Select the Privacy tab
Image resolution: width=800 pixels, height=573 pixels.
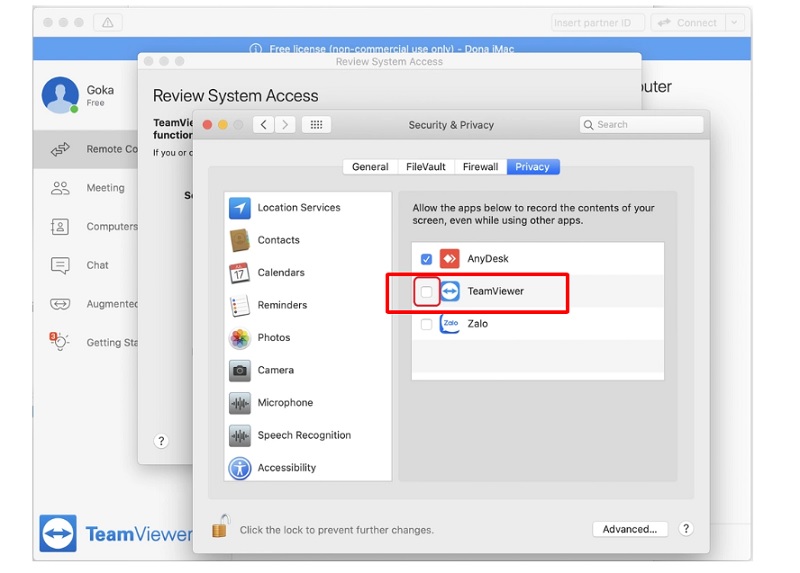click(x=533, y=167)
